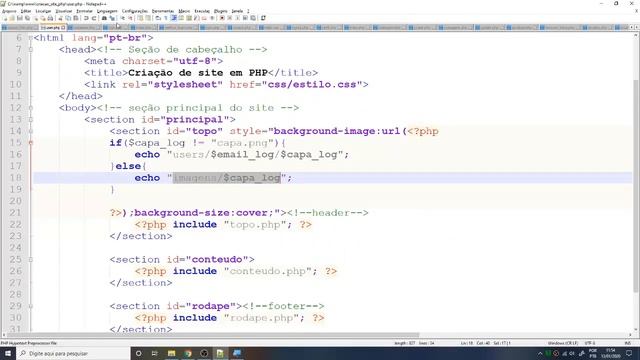
Task: Create a new document from the toolbar
Action: (x=5, y=18)
